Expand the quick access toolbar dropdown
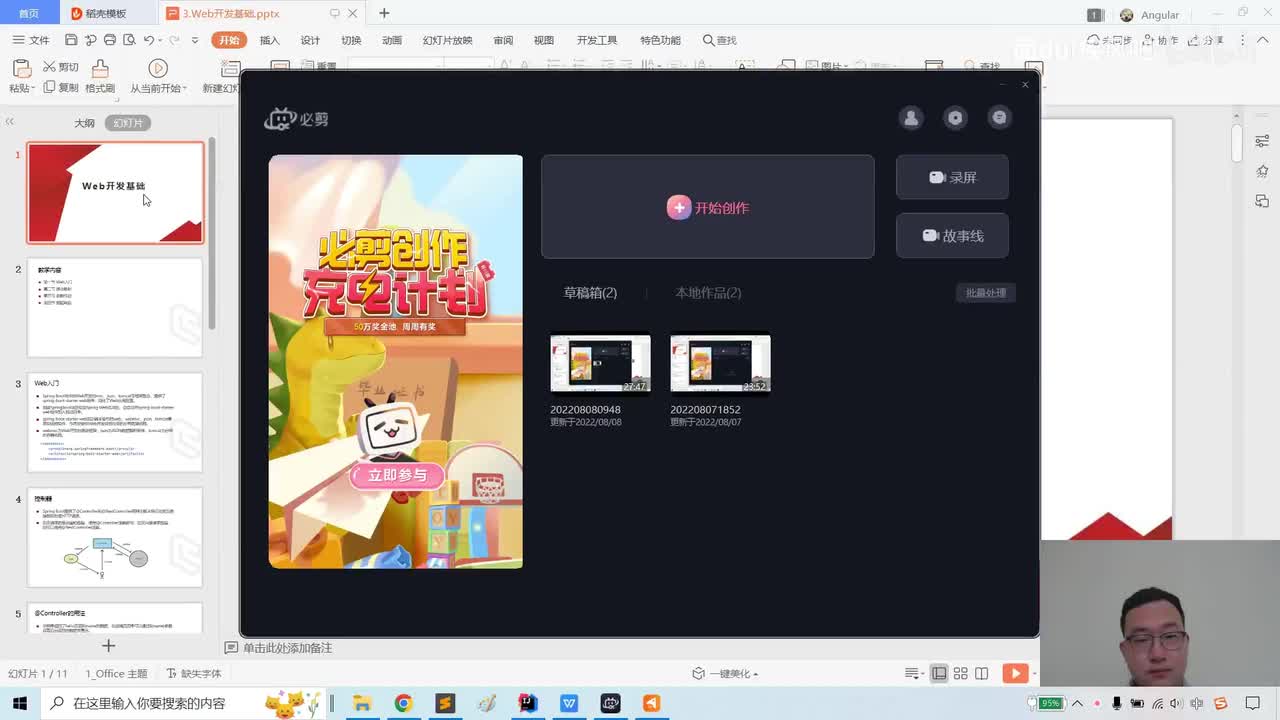The width and height of the screenshot is (1280, 720). 195,41
